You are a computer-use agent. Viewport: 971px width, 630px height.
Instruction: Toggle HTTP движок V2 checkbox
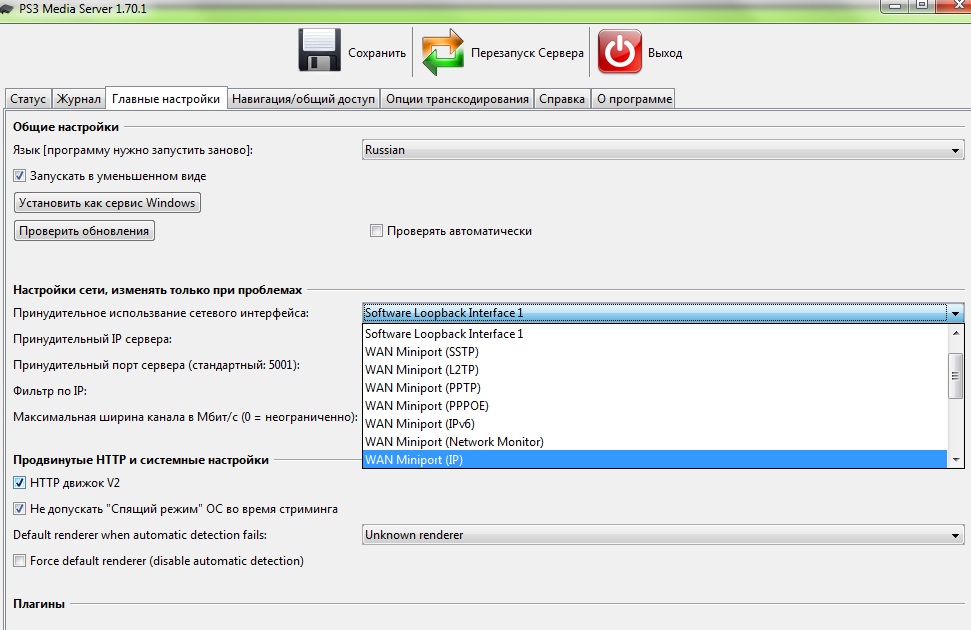[x=20, y=483]
